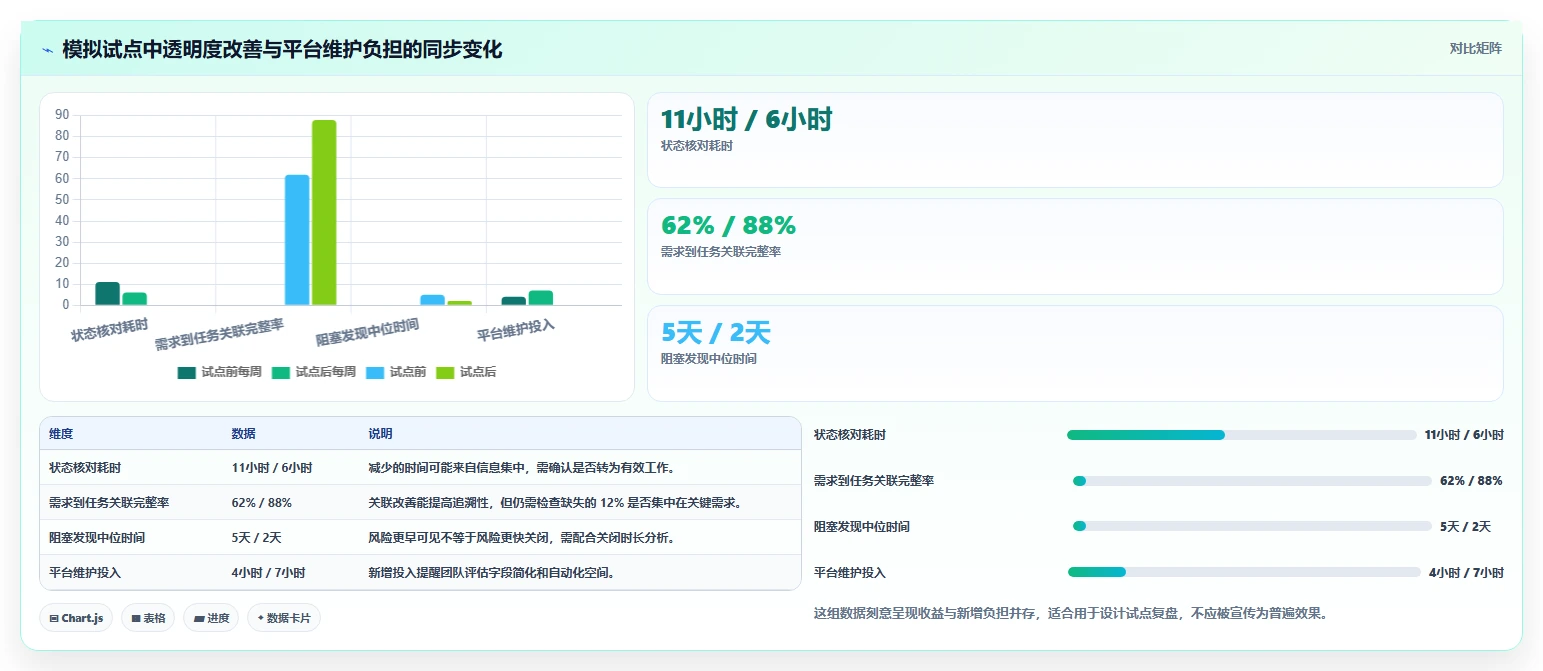Select the 状态核对耗时 table row label
Screen dimensions: 1543x671
[x=85, y=468]
